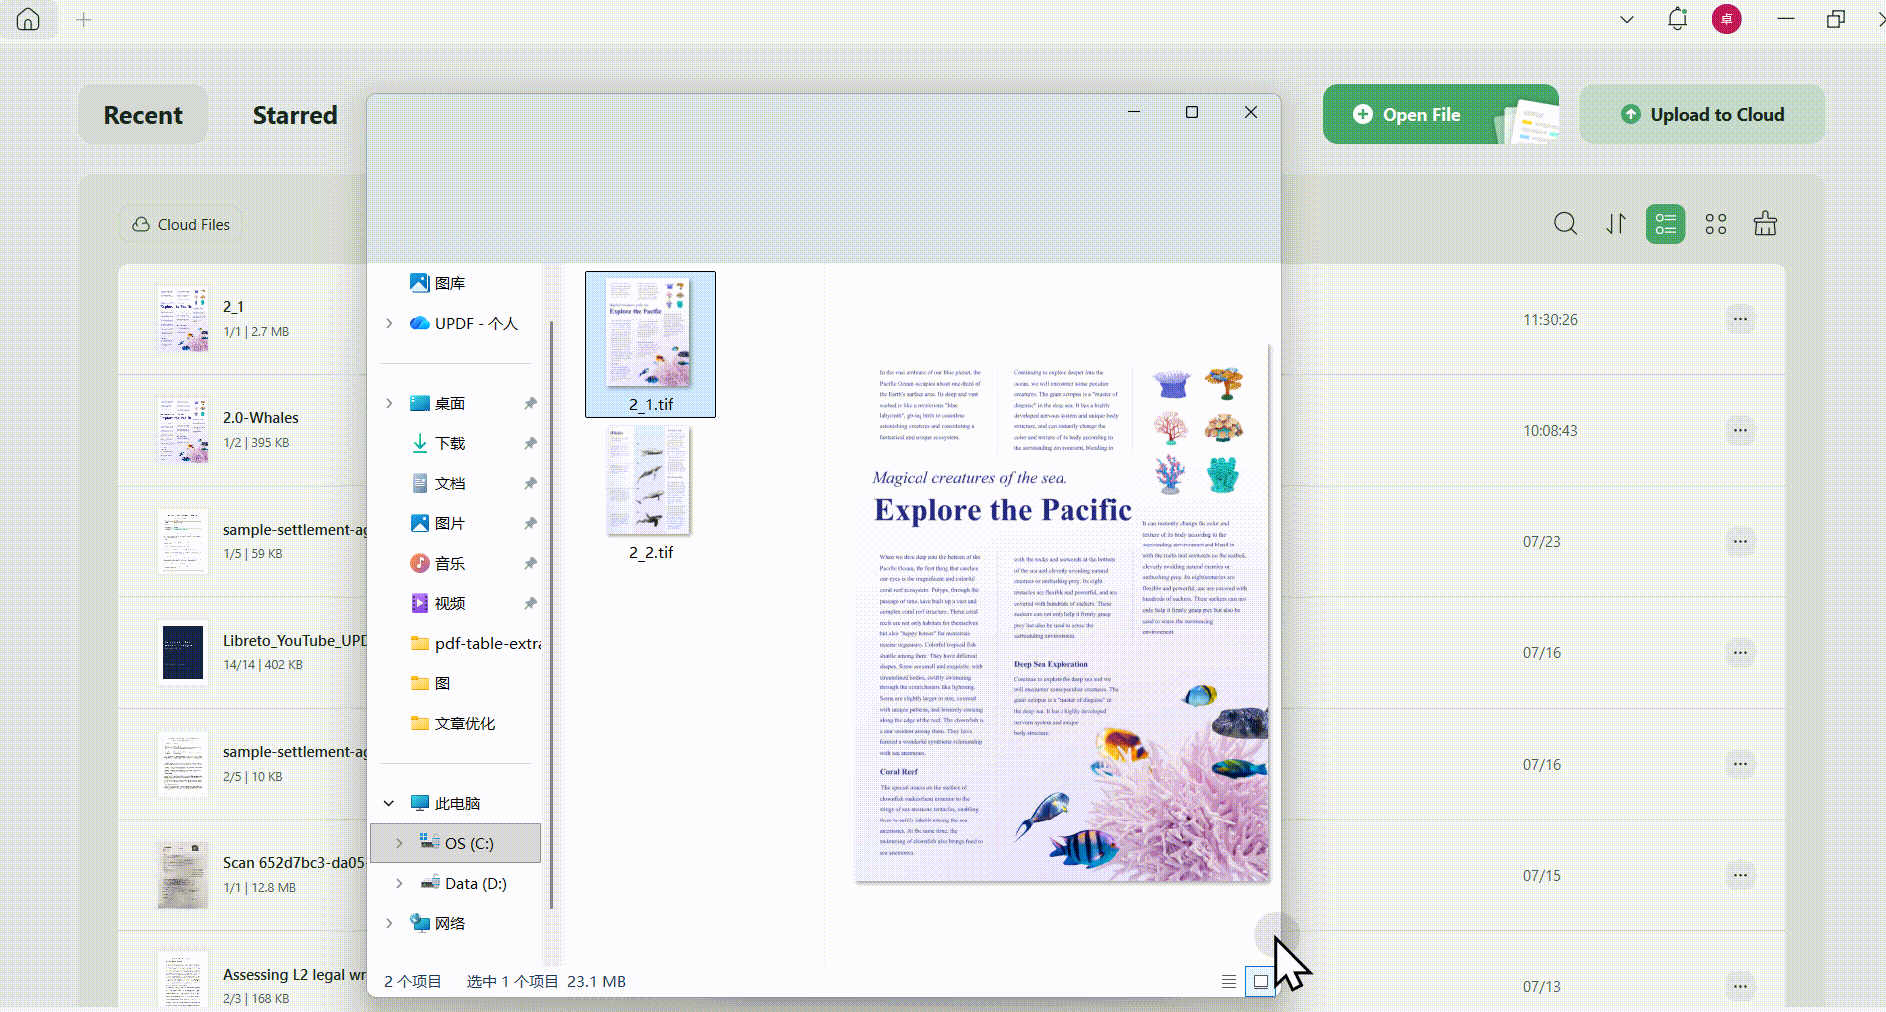This screenshot has width=1886, height=1012.
Task: Select 图库 in the file dialog sidebar
Action: (450, 283)
